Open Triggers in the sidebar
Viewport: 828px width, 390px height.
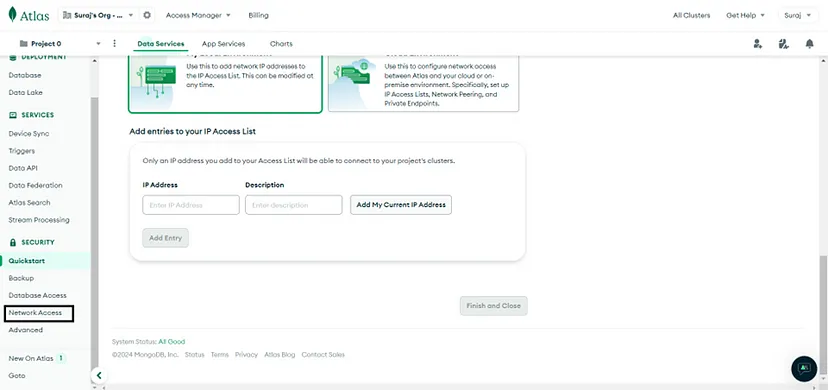coord(22,151)
